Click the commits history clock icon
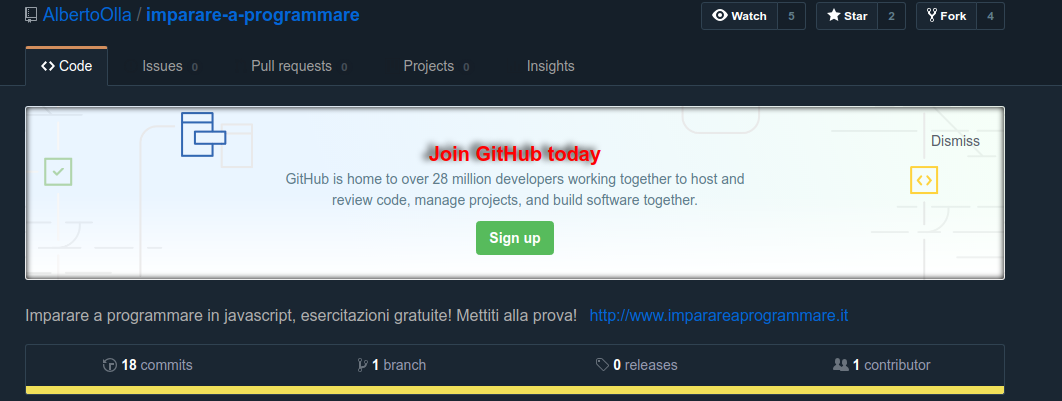This screenshot has height=401, width=1062. pos(110,365)
